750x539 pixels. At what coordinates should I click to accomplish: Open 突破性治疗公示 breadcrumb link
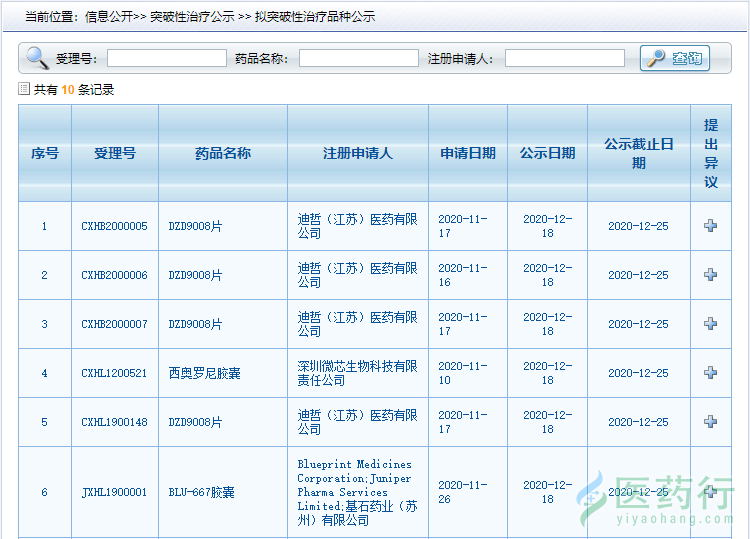click(192, 17)
